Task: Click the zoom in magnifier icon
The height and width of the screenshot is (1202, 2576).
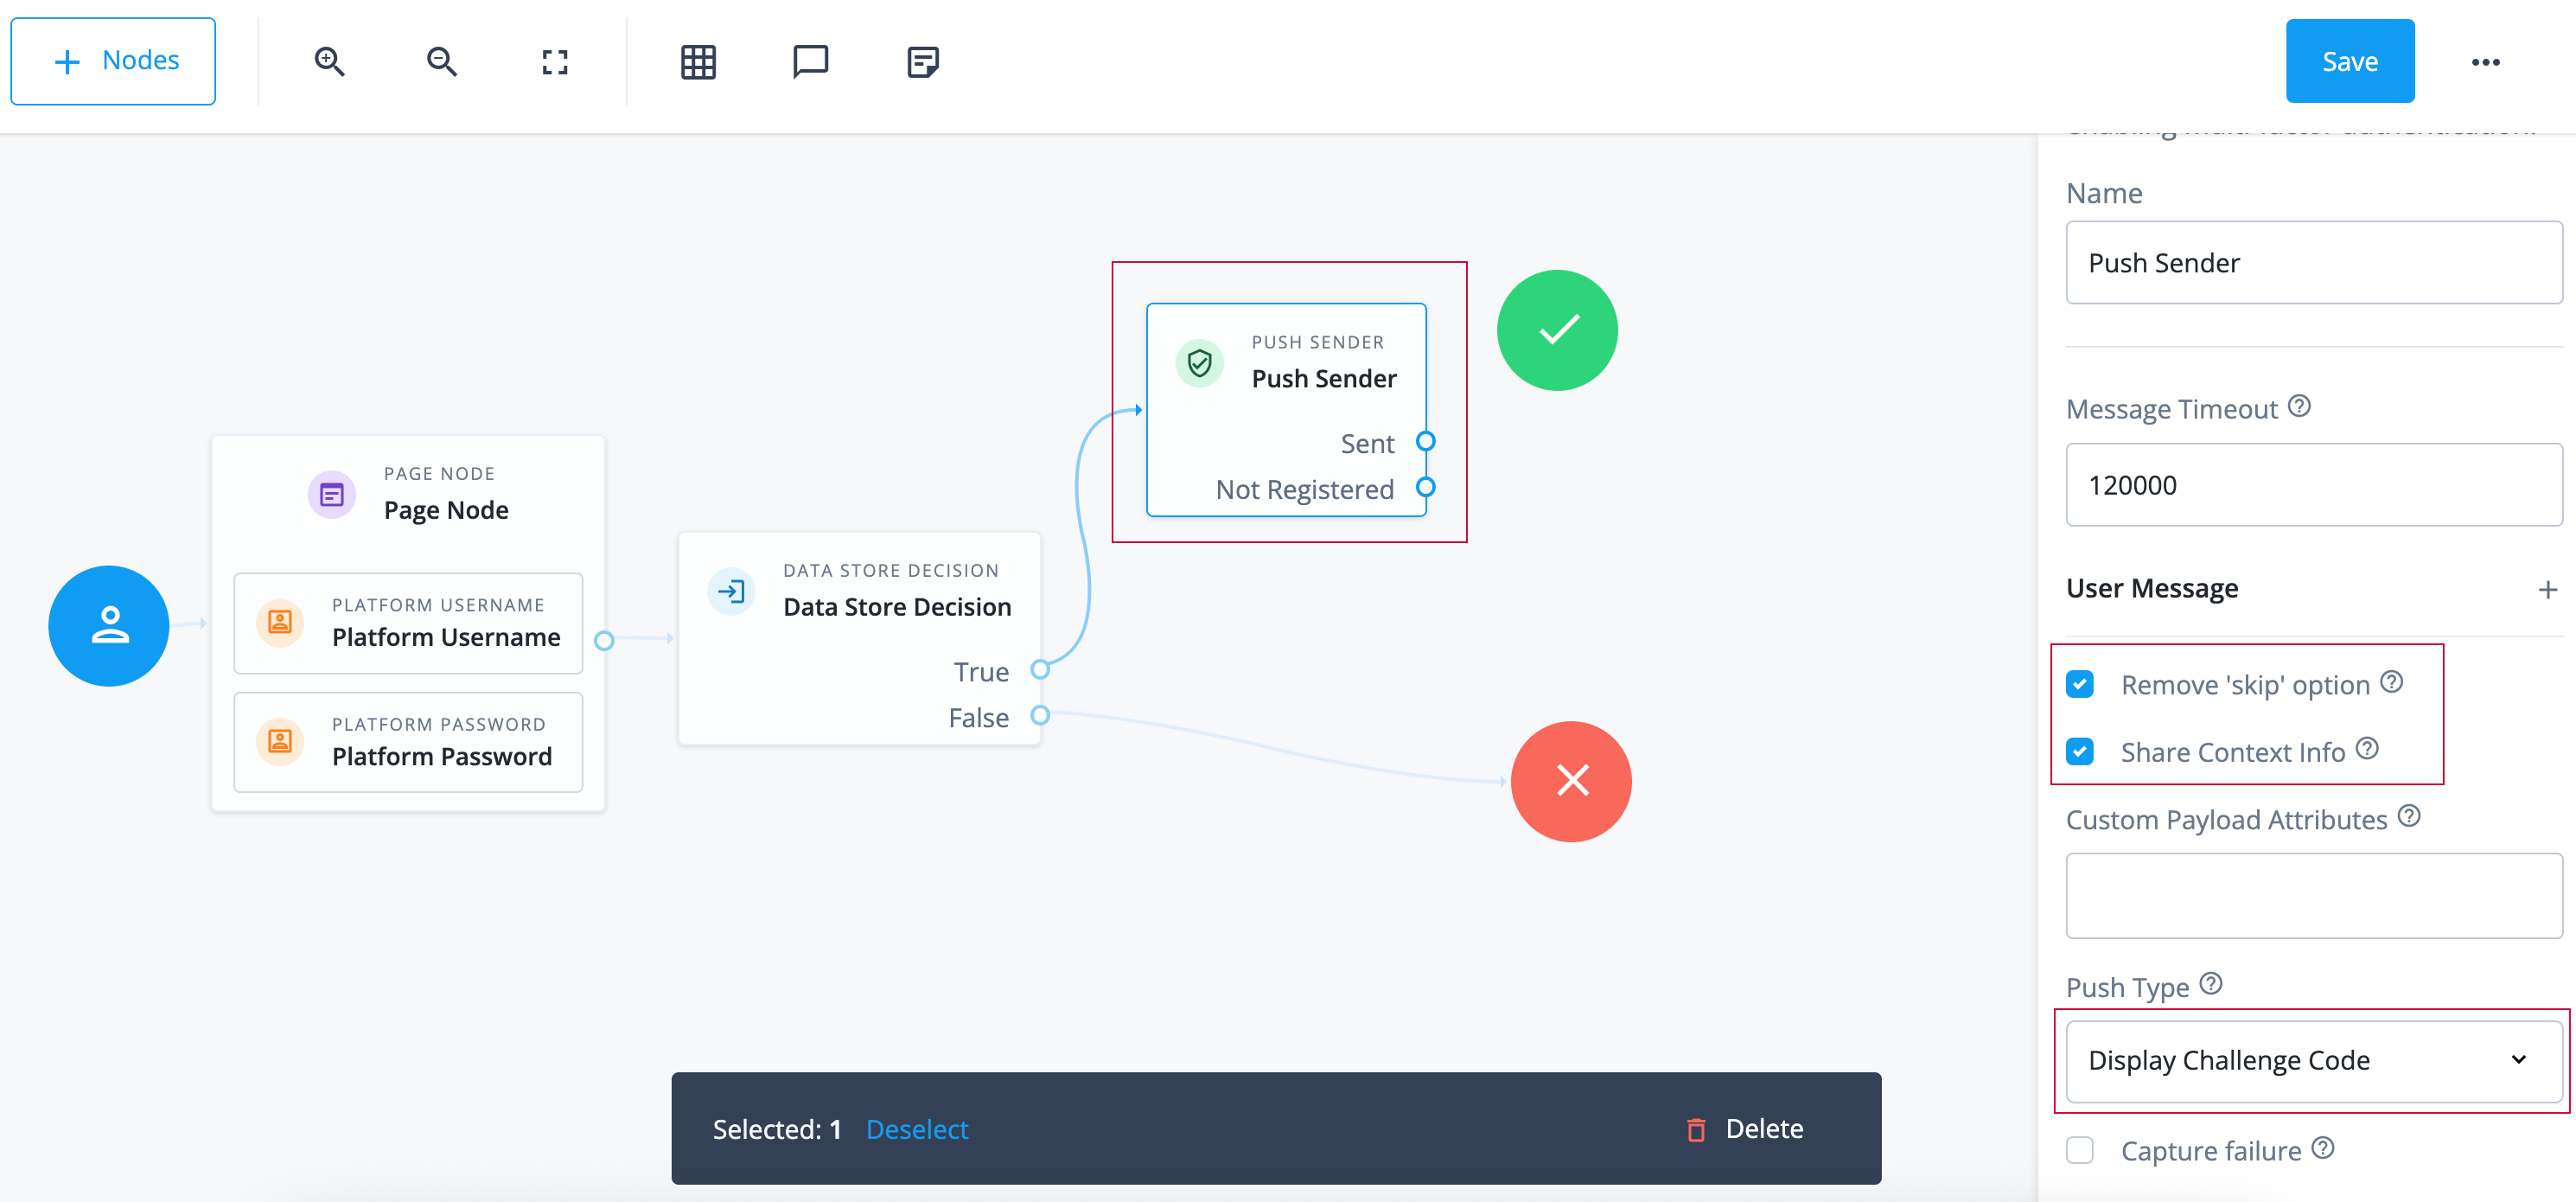Action: [x=330, y=61]
